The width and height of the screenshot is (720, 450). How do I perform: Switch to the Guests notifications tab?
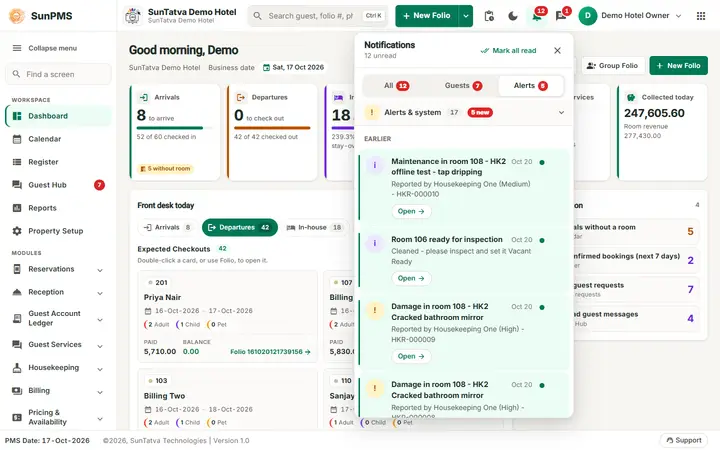click(x=463, y=85)
